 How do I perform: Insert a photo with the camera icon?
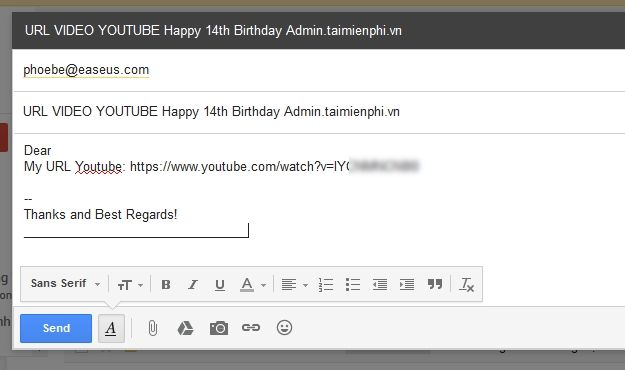(219, 328)
